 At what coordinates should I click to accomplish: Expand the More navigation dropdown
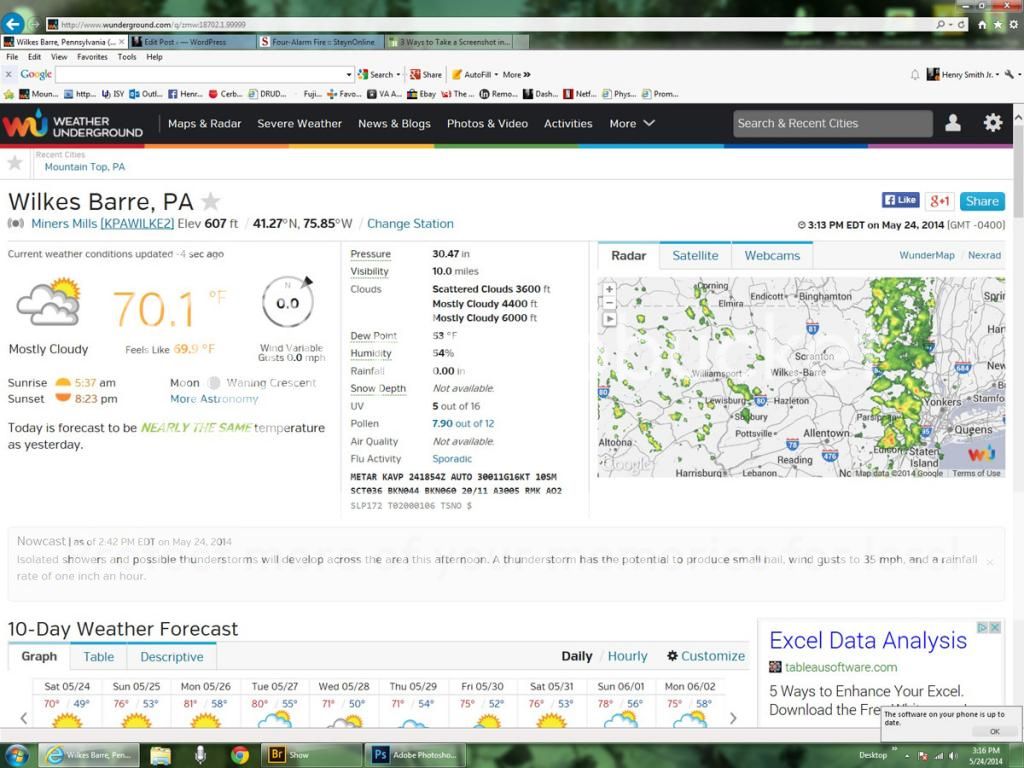(632, 124)
